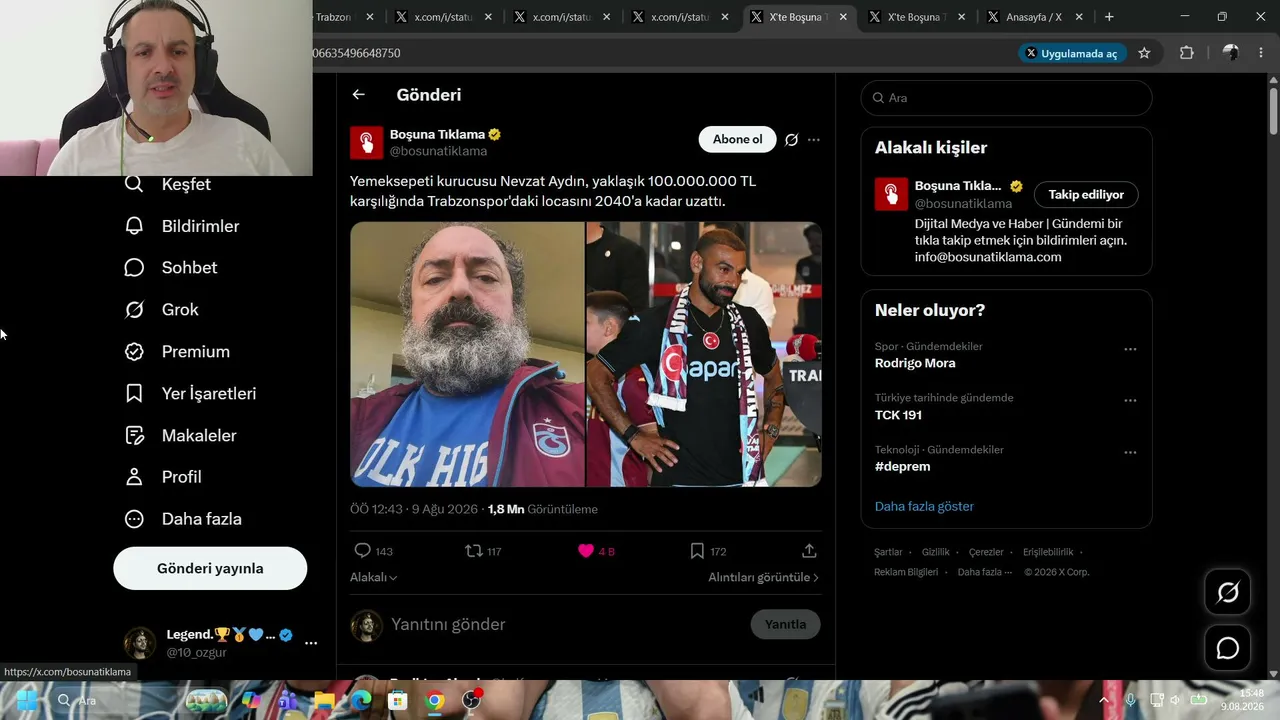Open the Windows Start menu
The height and width of the screenshot is (720, 1280).
tap(27, 700)
